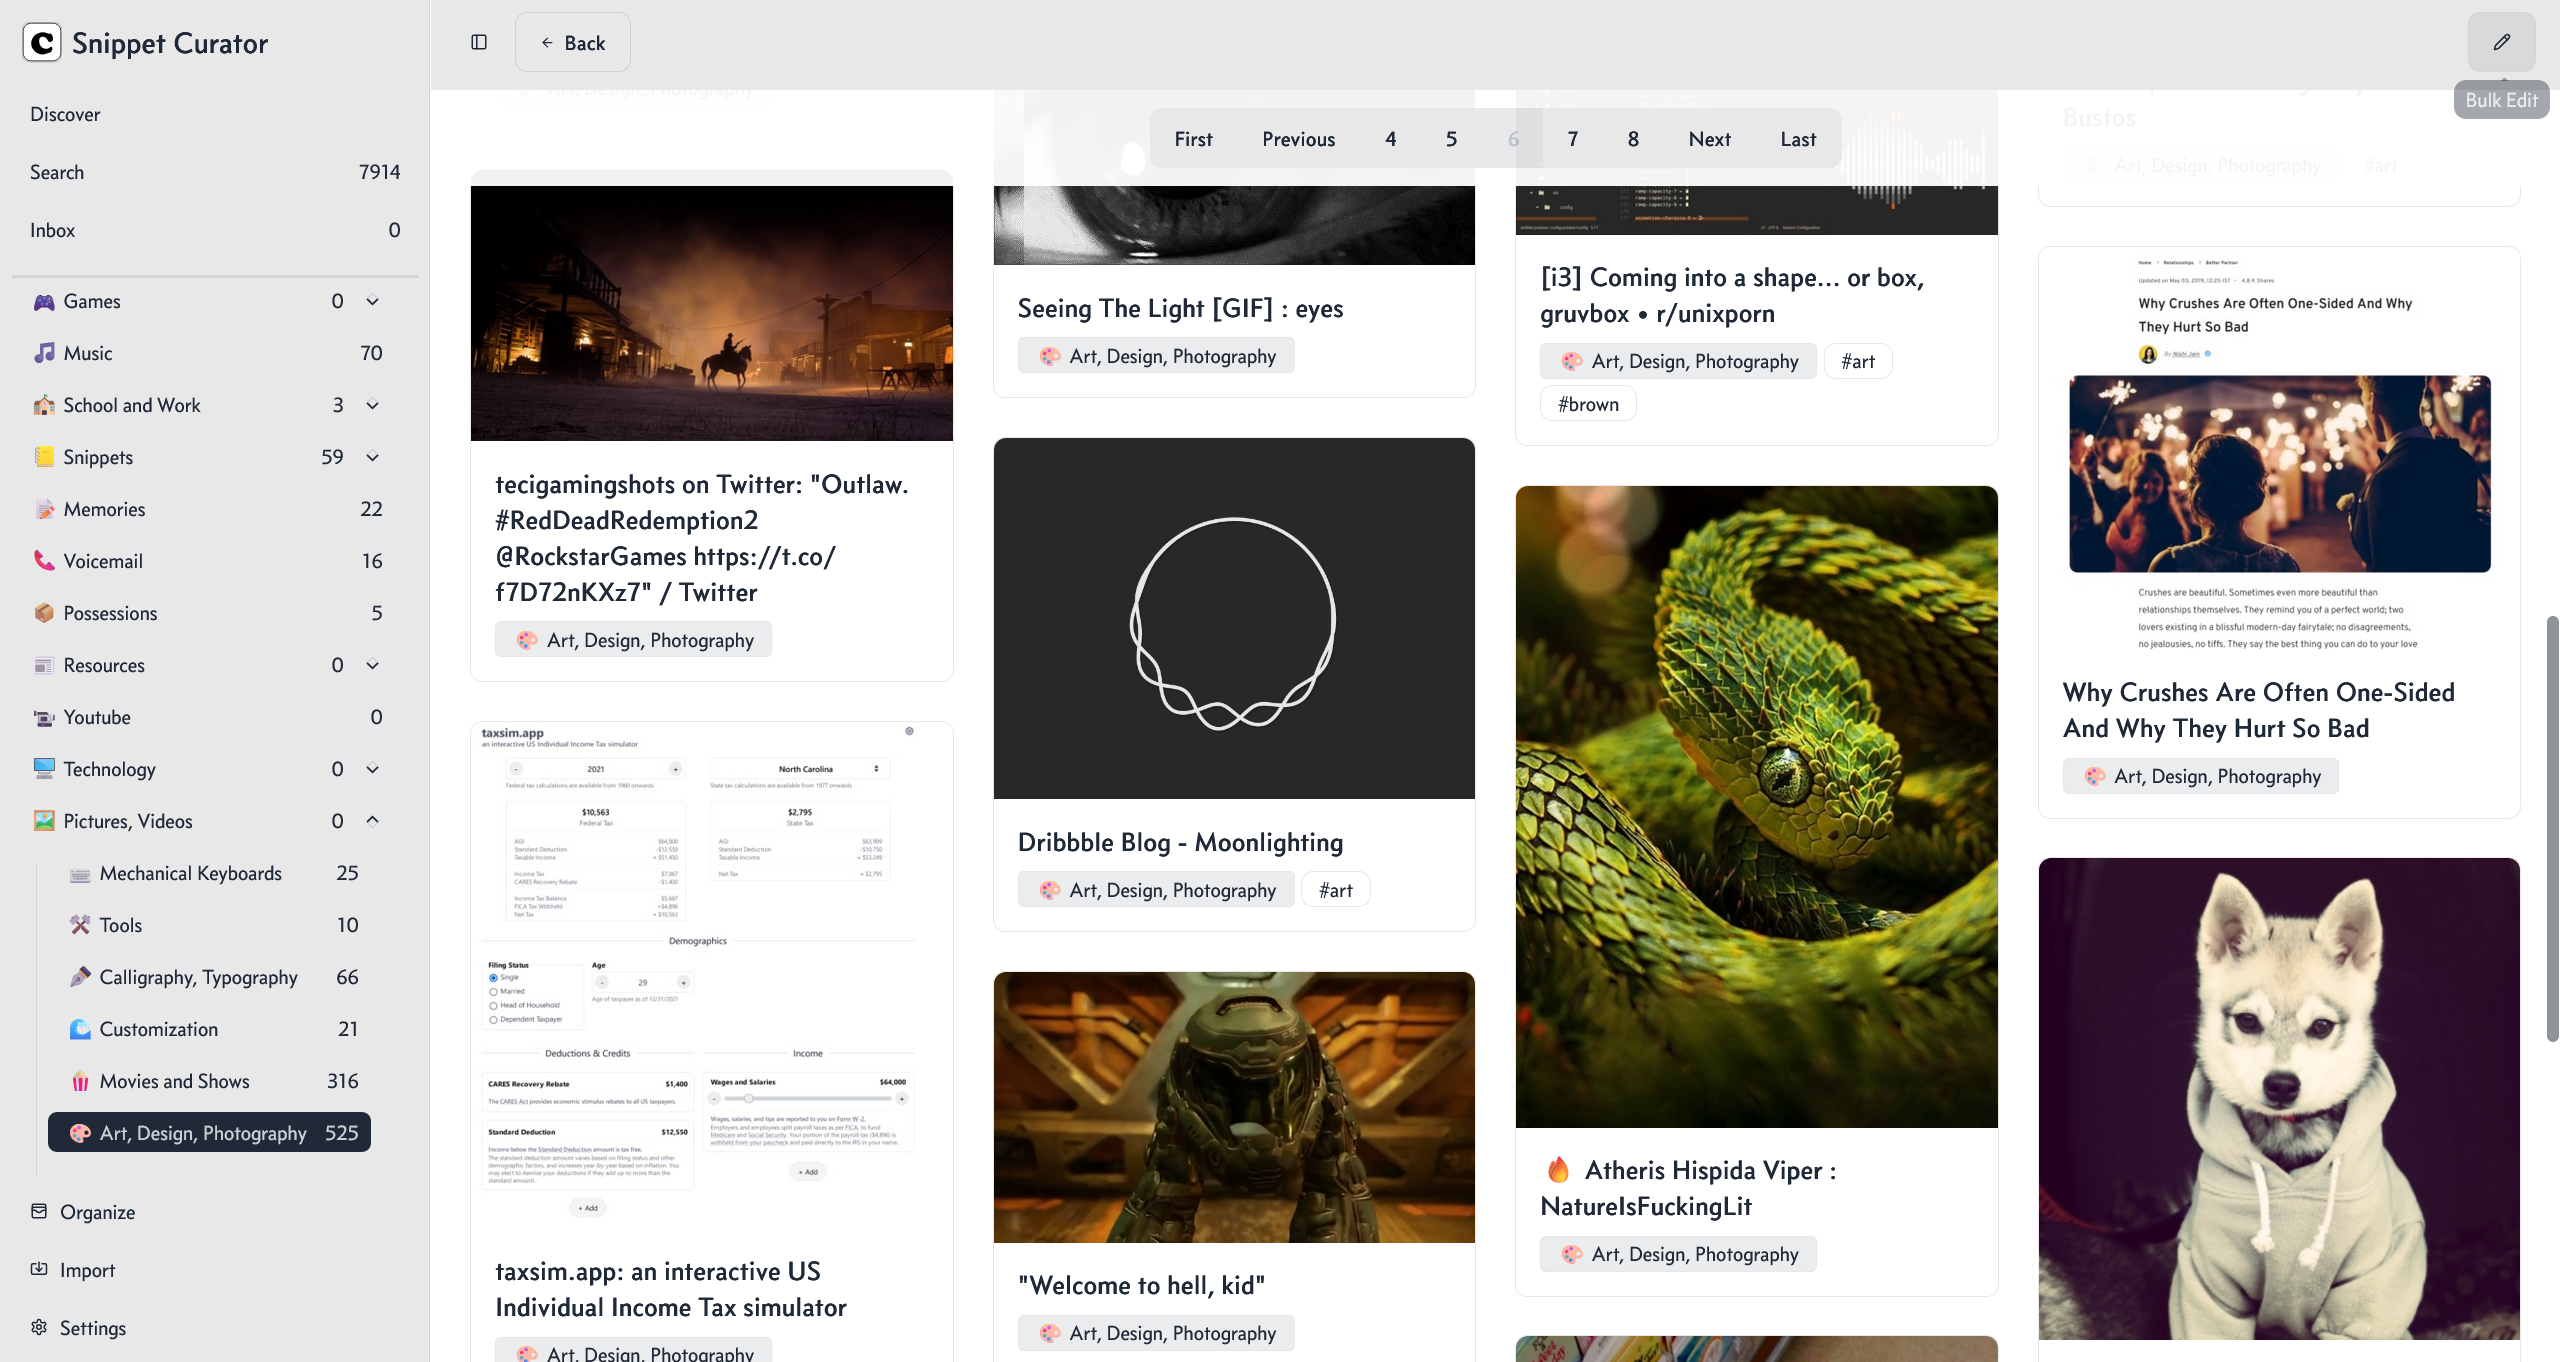Go to page 4
Image resolution: width=2560 pixels, height=1362 pixels.
click(1390, 139)
